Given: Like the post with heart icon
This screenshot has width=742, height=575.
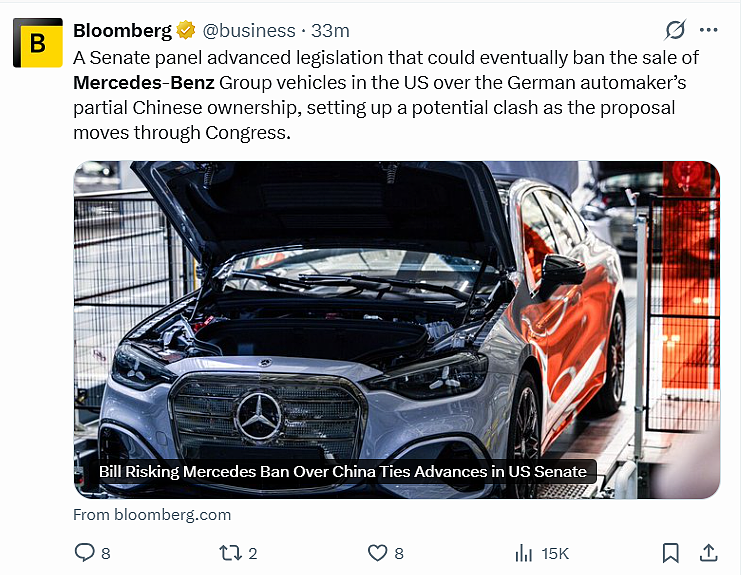Looking at the screenshot, I should tap(378, 553).
